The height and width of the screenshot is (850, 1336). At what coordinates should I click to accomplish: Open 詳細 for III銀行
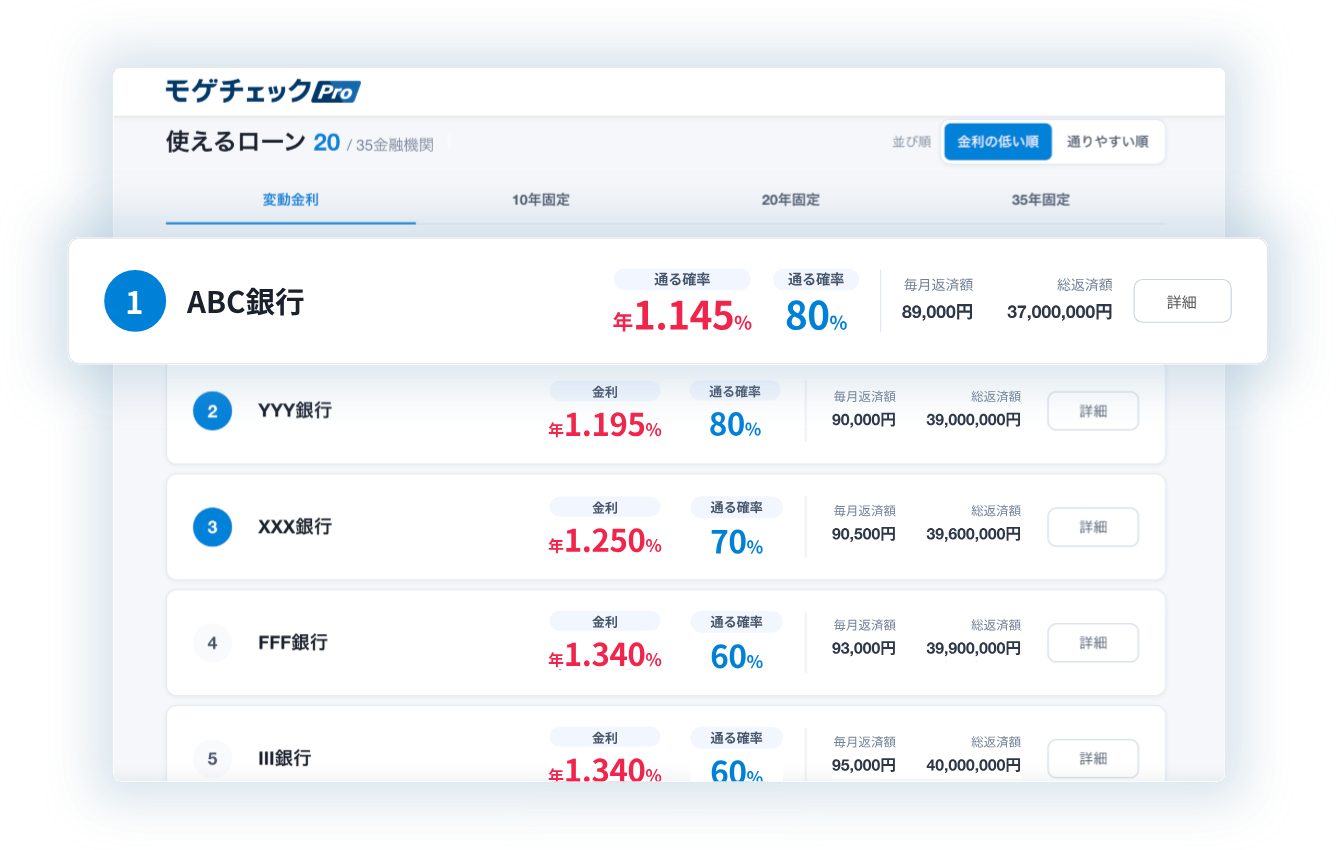point(1093,759)
